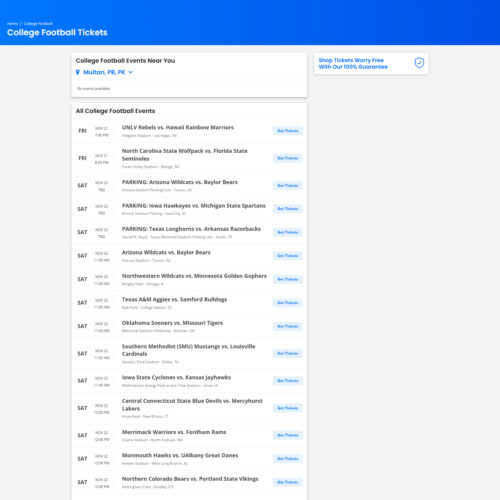The height and width of the screenshot is (500, 500).
Task: Get Tickets for Northwestern vs. Minnesota
Action: (288, 279)
